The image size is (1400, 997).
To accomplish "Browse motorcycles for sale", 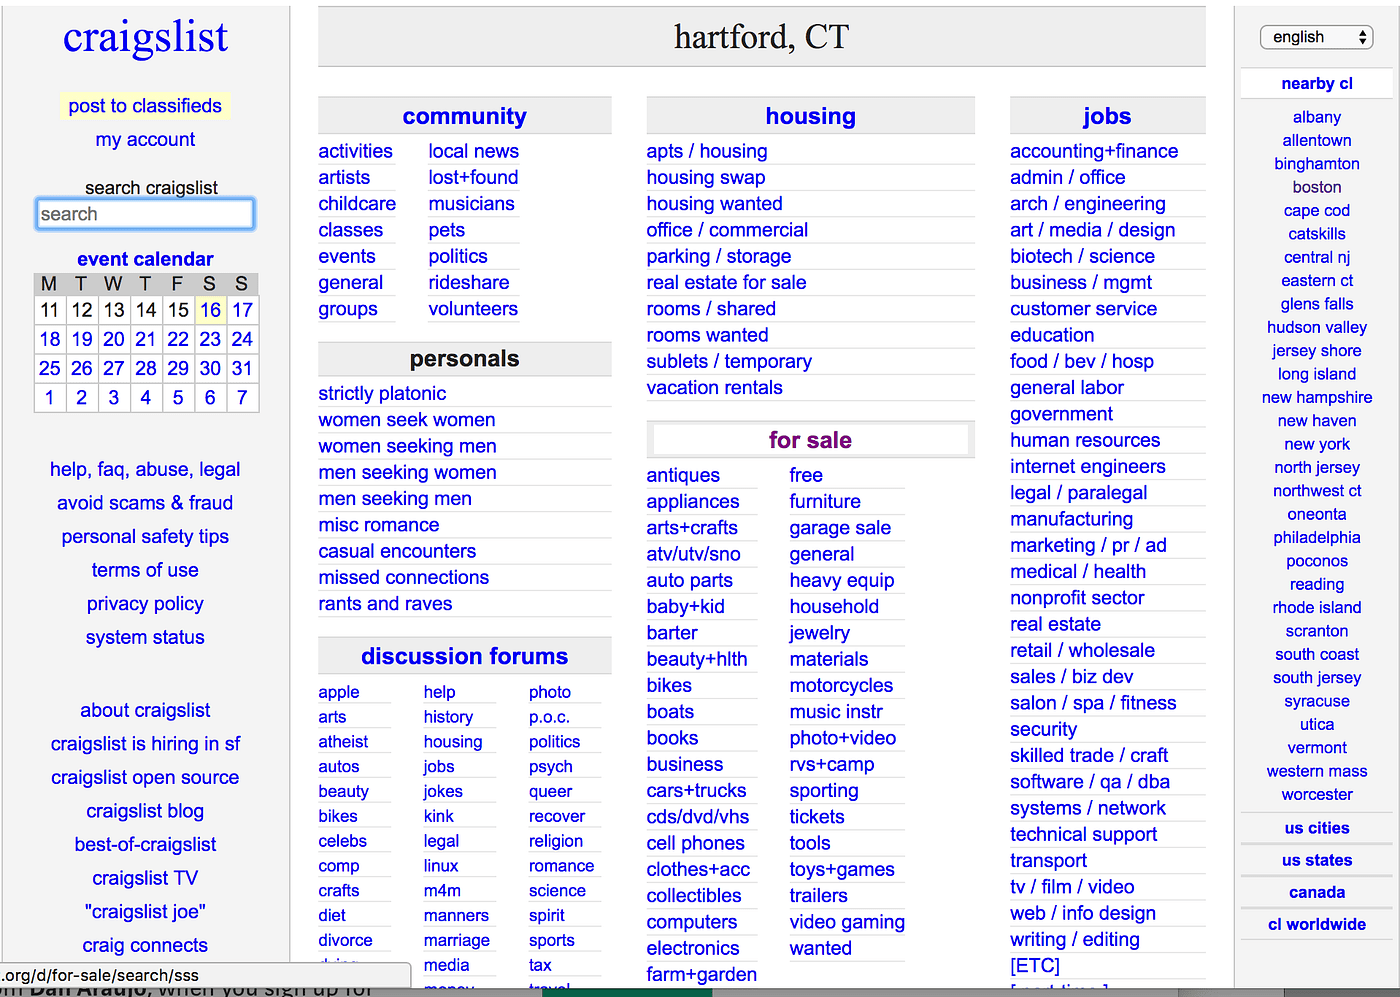I will pyautogui.click(x=841, y=685).
